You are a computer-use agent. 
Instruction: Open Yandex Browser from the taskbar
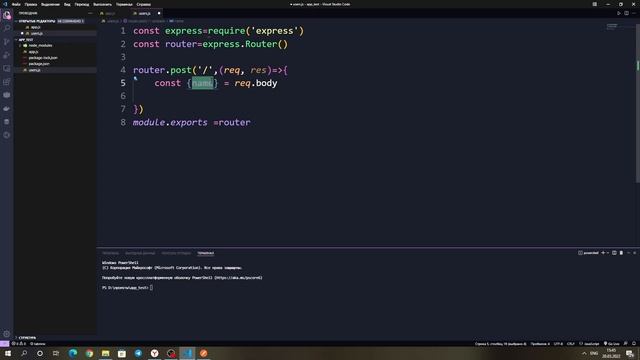(x=155, y=353)
